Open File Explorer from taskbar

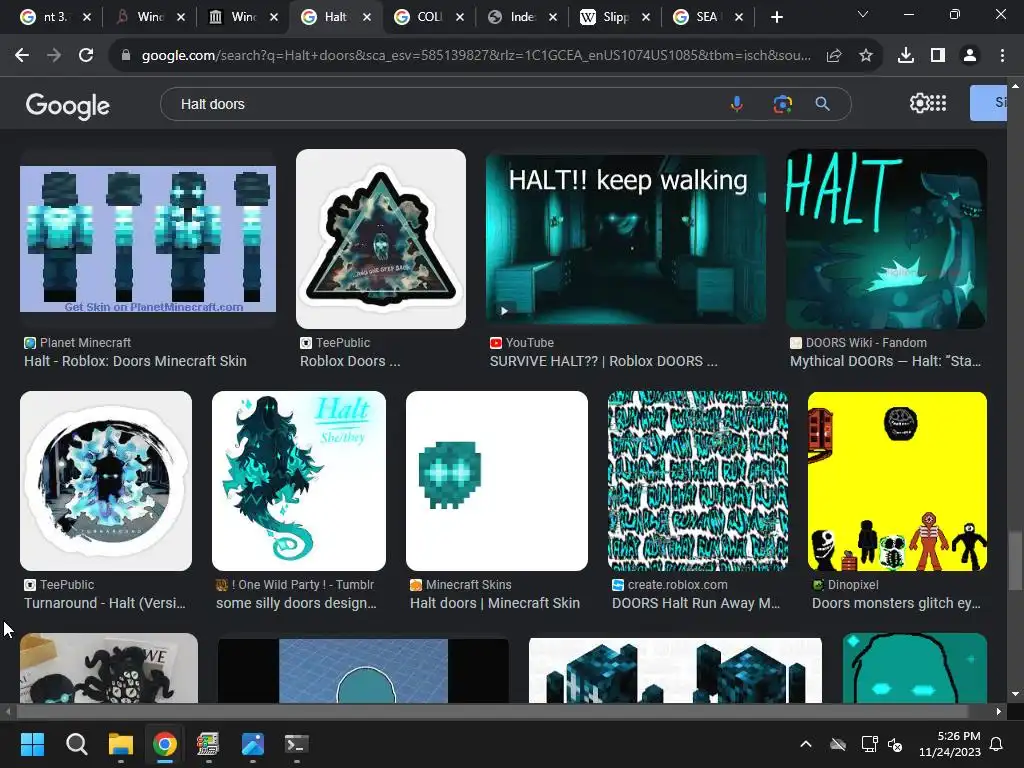pos(121,744)
